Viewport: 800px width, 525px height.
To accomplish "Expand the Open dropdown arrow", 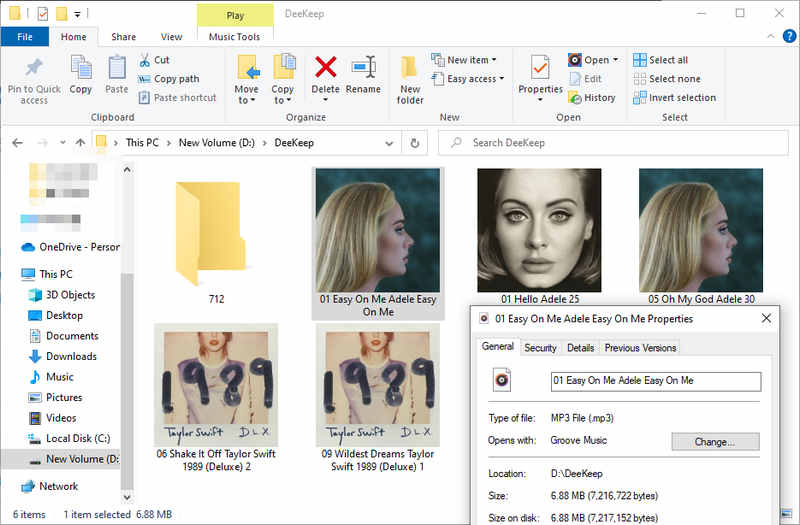I will [x=615, y=60].
